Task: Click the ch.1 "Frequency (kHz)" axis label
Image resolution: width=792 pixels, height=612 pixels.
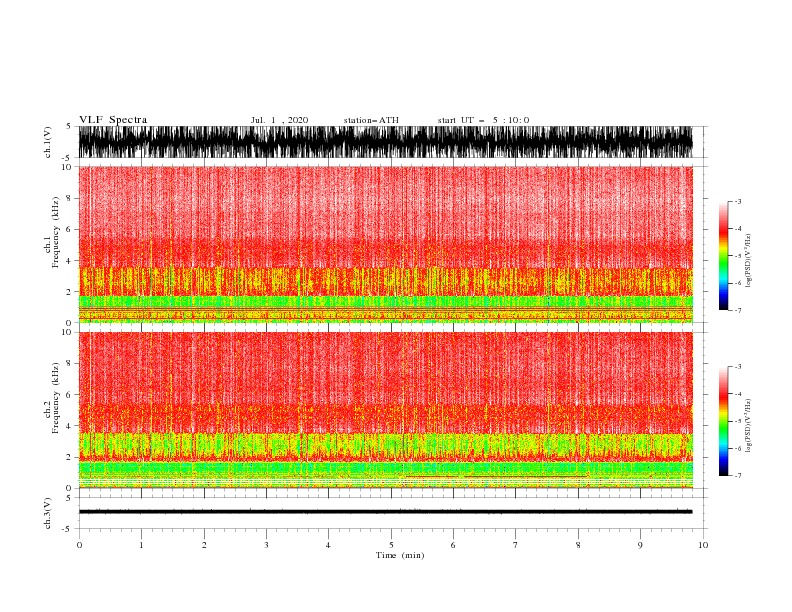Action: point(55,232)
